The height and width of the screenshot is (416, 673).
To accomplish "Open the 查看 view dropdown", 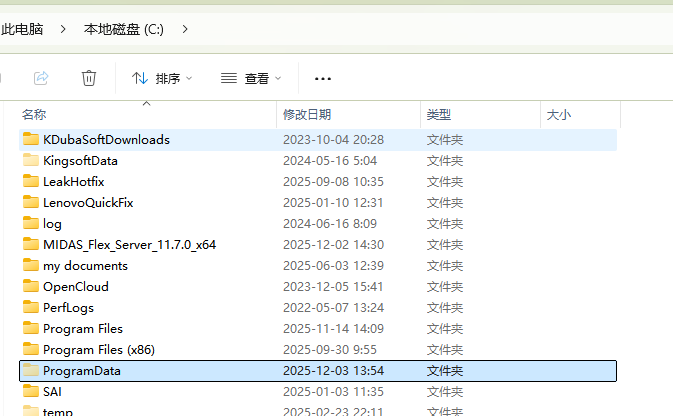I will pos(251,78).
